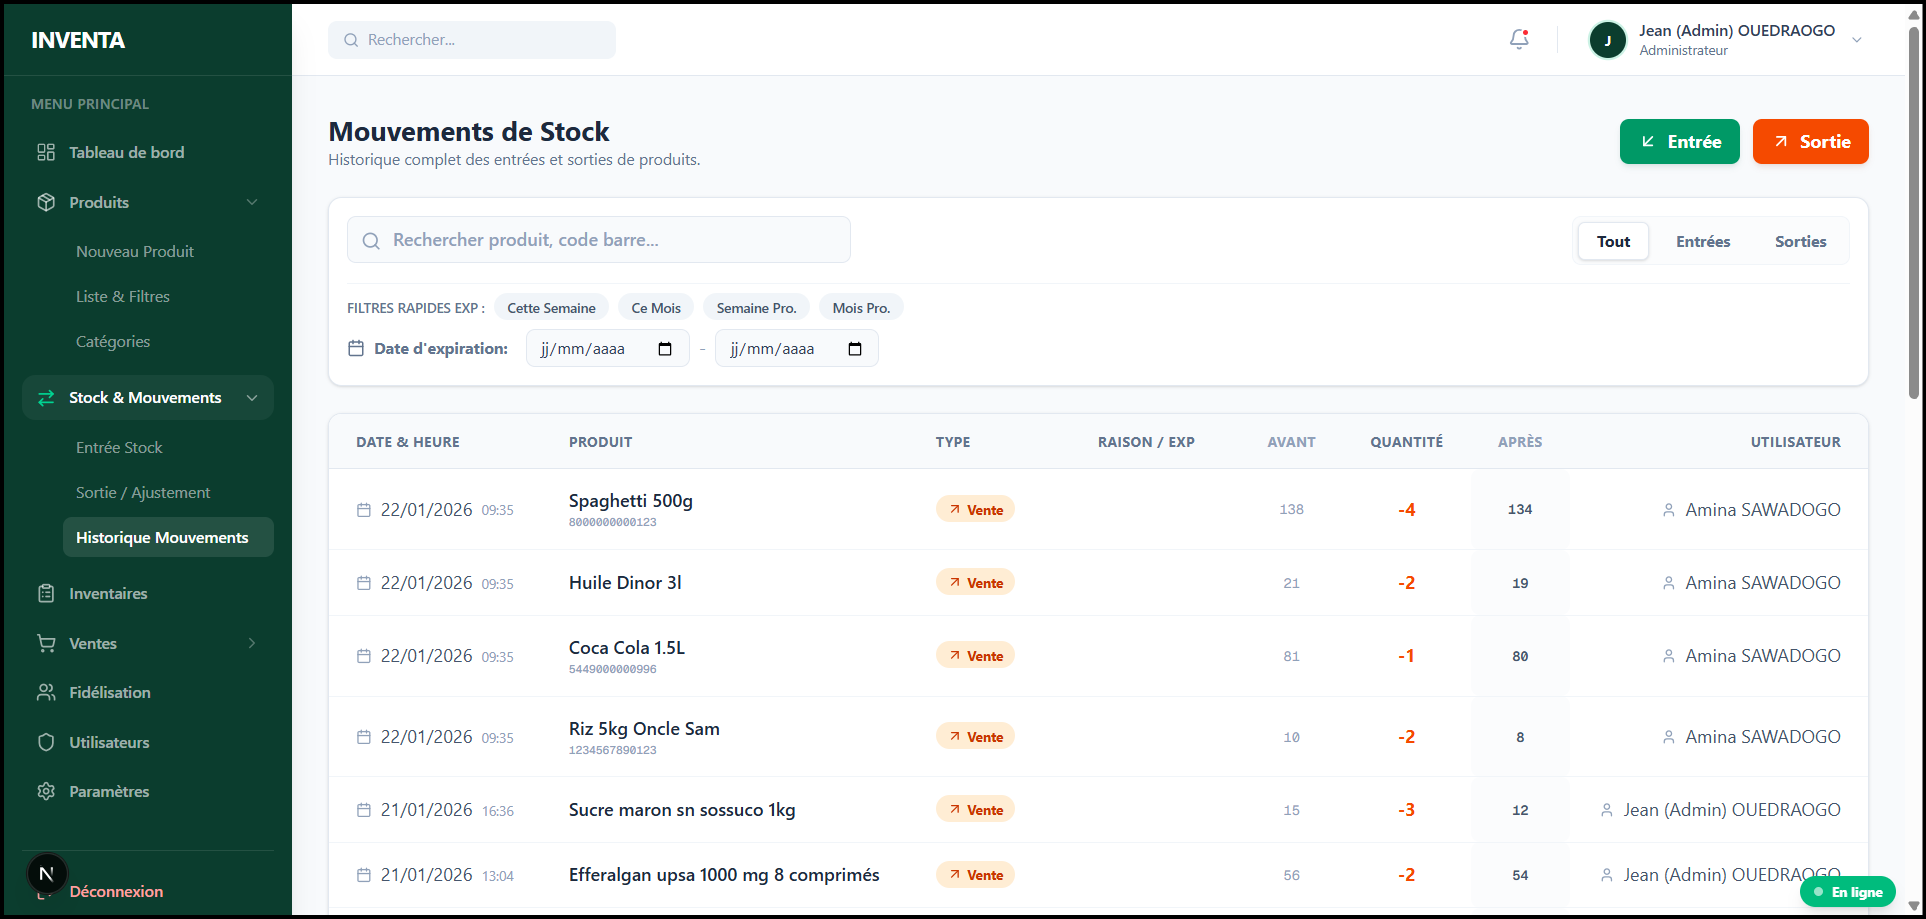Collapse the Produits menu chevron
Viewport: 1926px width, 919px height.
click(252, 202)
